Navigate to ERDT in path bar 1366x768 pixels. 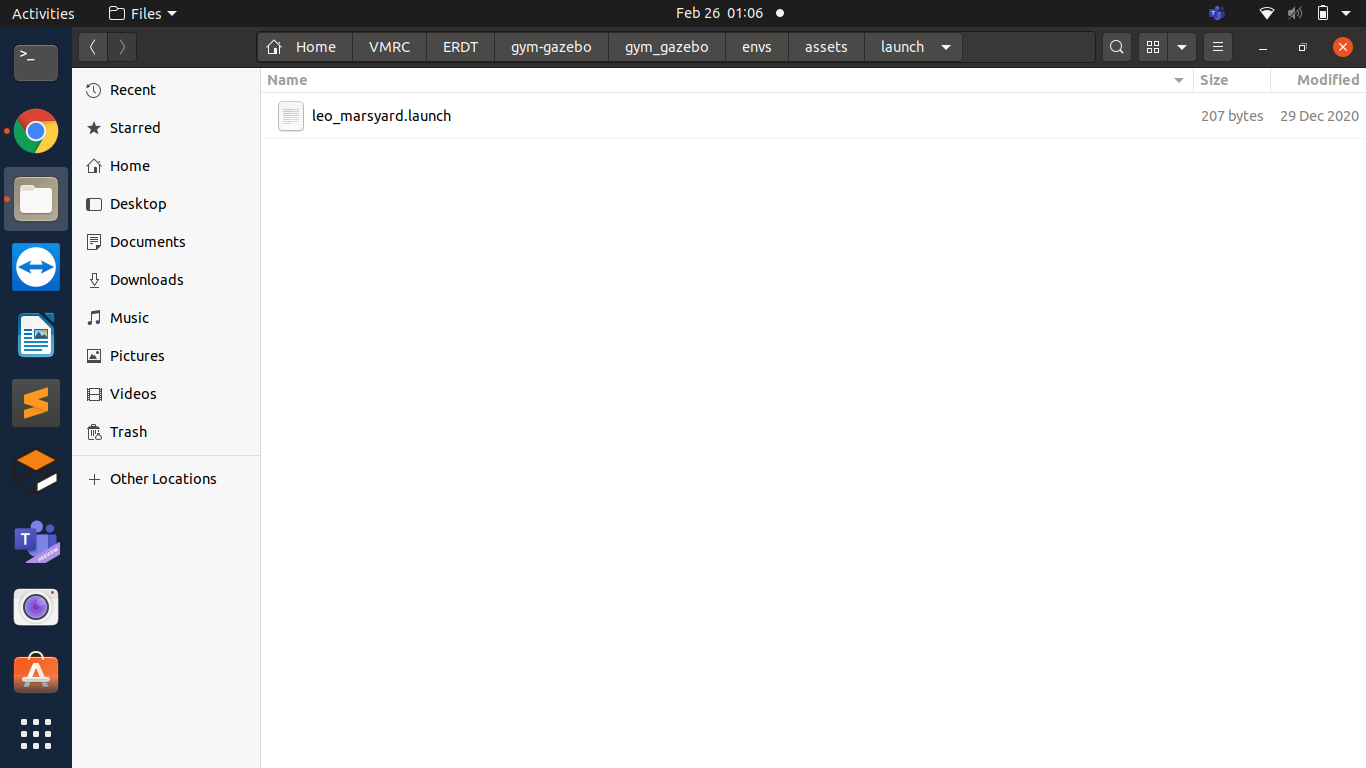(460, 47)
